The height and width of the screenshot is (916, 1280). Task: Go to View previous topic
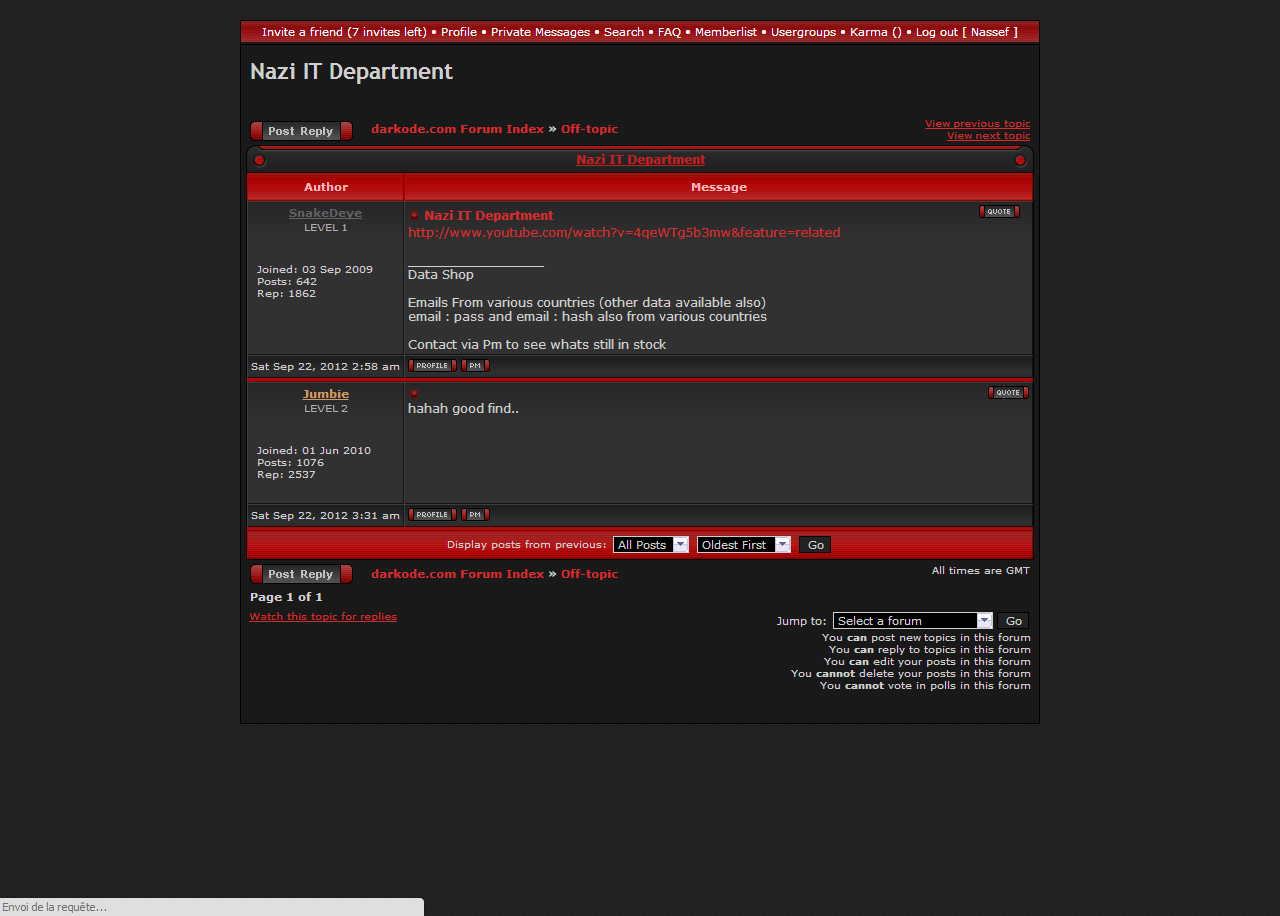click(x=977, y=124)
